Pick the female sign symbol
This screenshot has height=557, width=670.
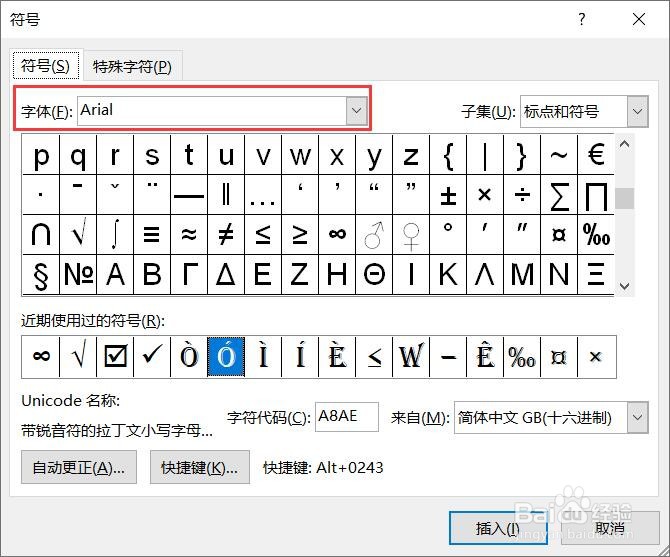click(411, 235)
